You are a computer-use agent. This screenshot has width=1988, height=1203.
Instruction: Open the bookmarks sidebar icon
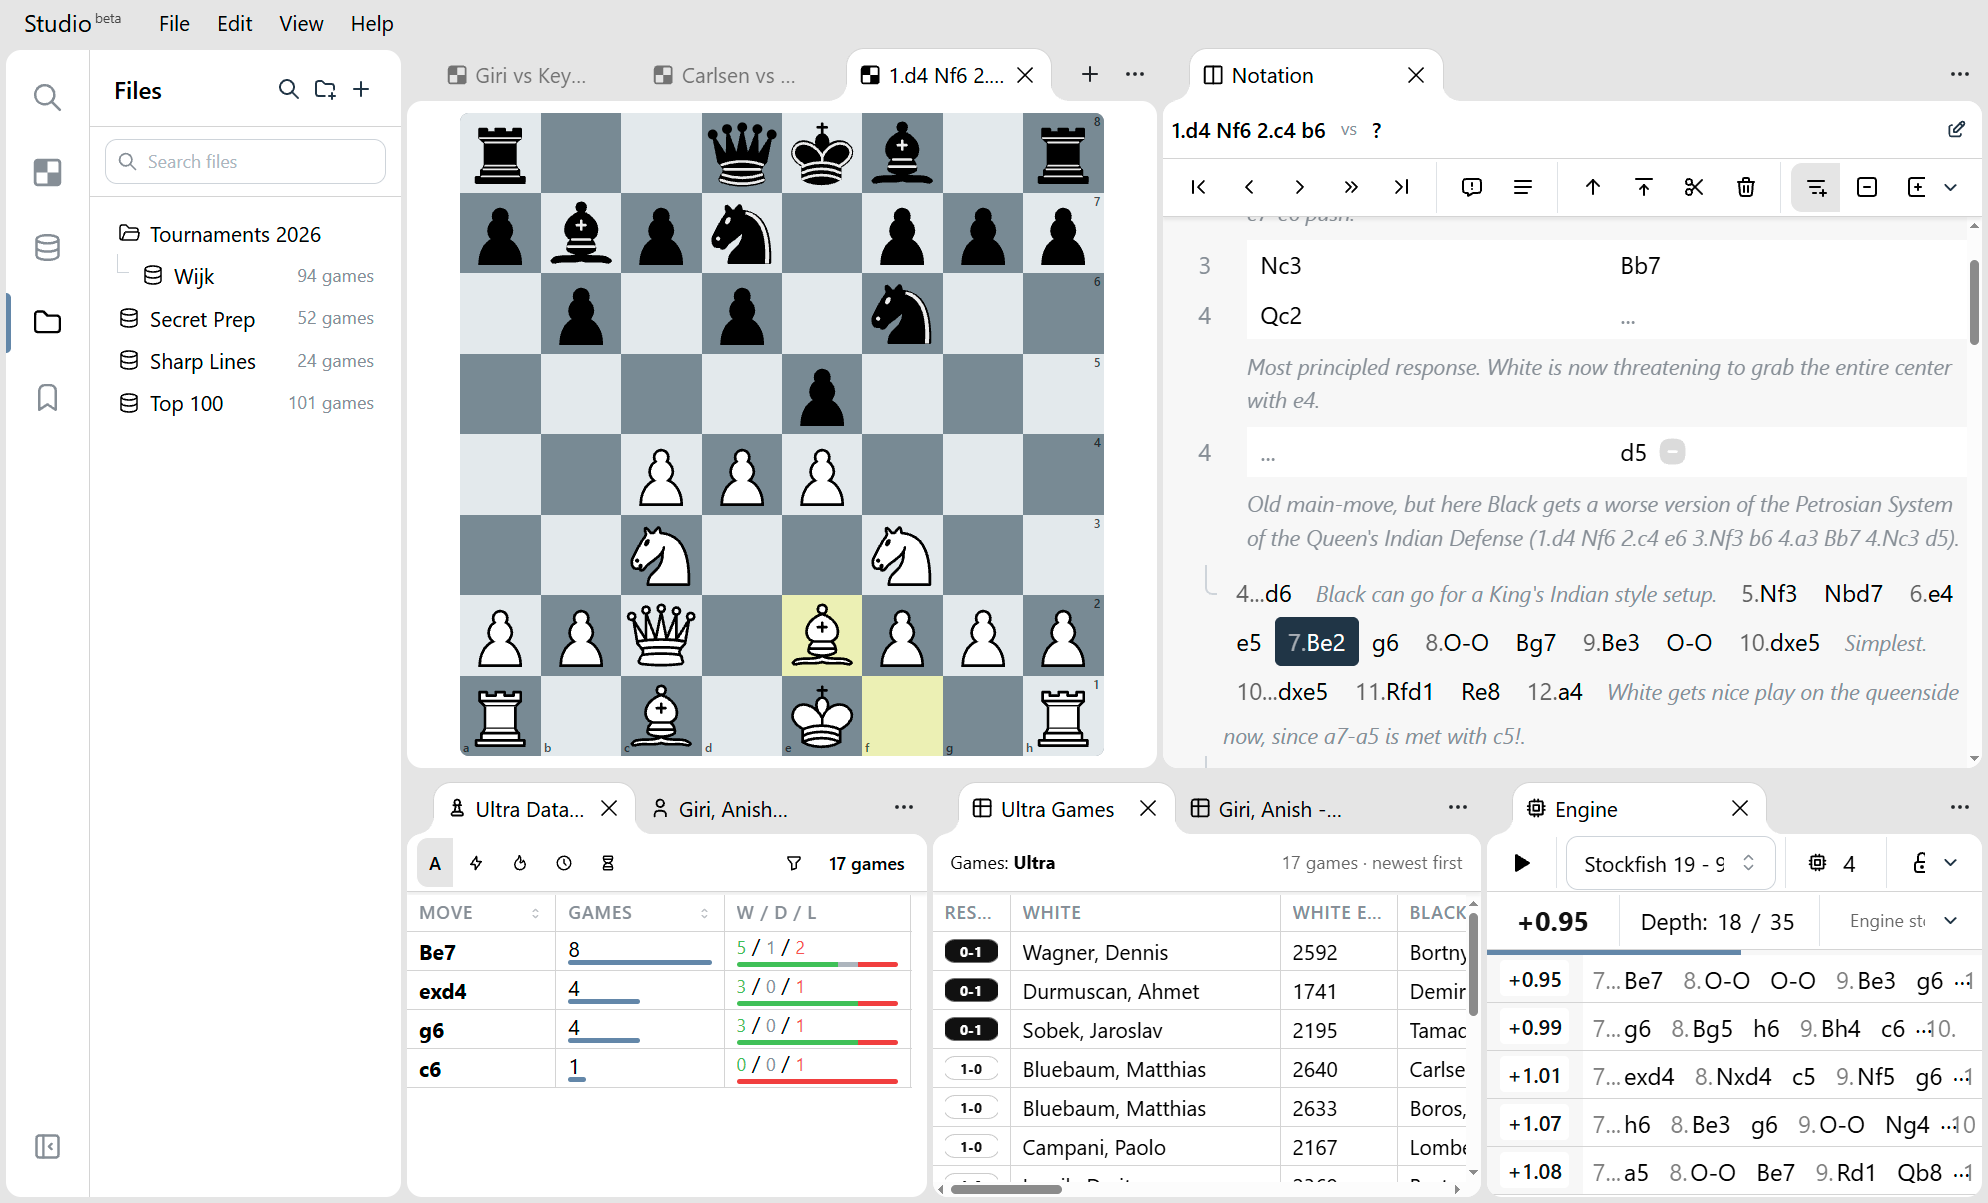[47, 397]
